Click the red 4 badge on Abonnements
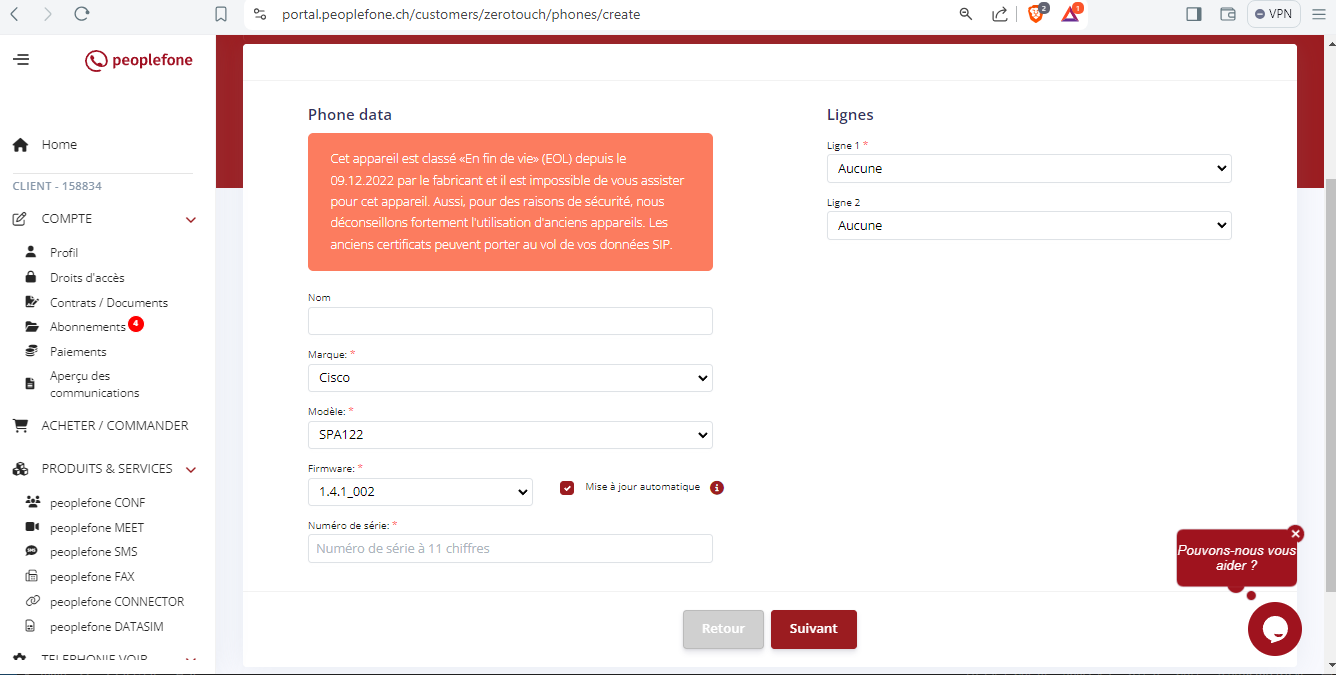Viewport: 1336px width, 675px height. [136, 324]
